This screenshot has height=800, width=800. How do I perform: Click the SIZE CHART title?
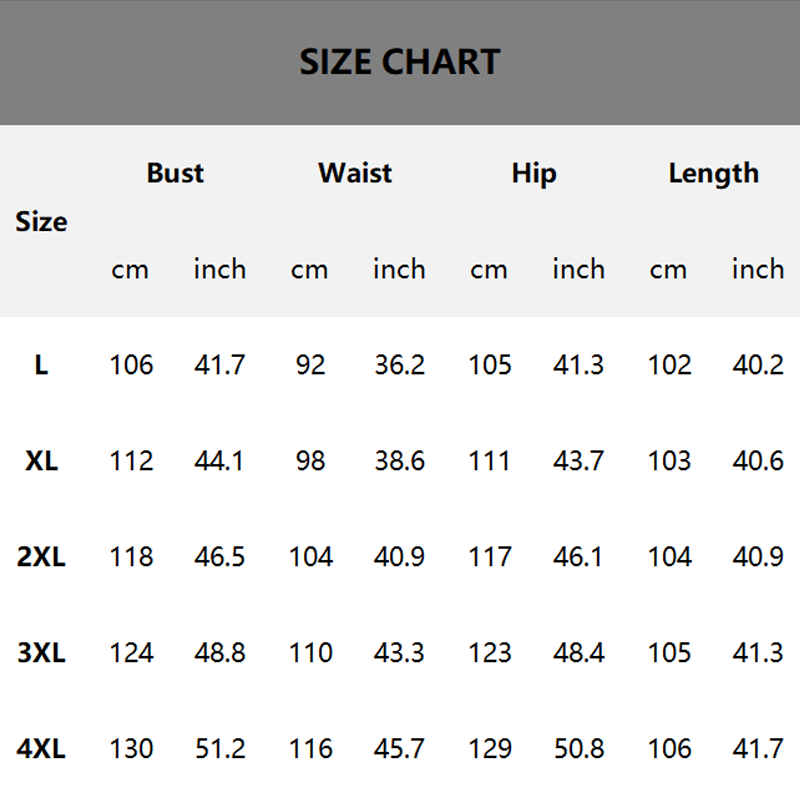[x=400, y=62]
